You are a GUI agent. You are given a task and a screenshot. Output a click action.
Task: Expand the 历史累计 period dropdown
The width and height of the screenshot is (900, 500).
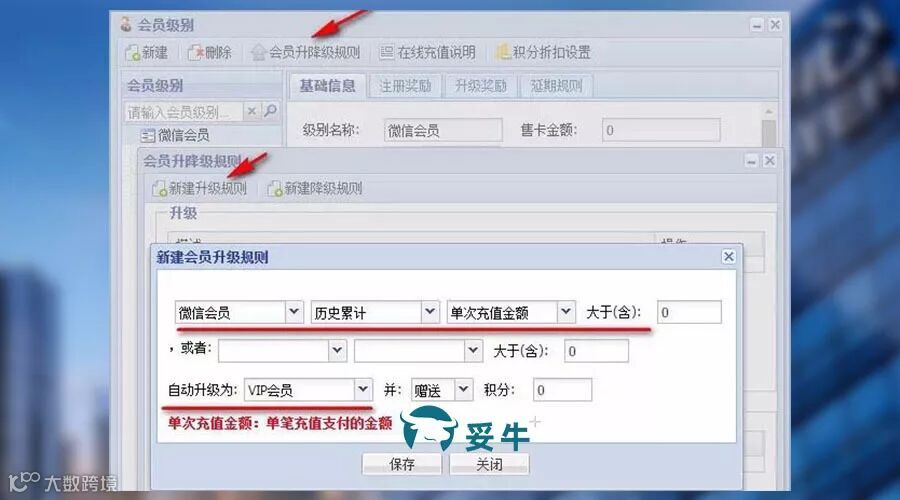pos(430,312)
